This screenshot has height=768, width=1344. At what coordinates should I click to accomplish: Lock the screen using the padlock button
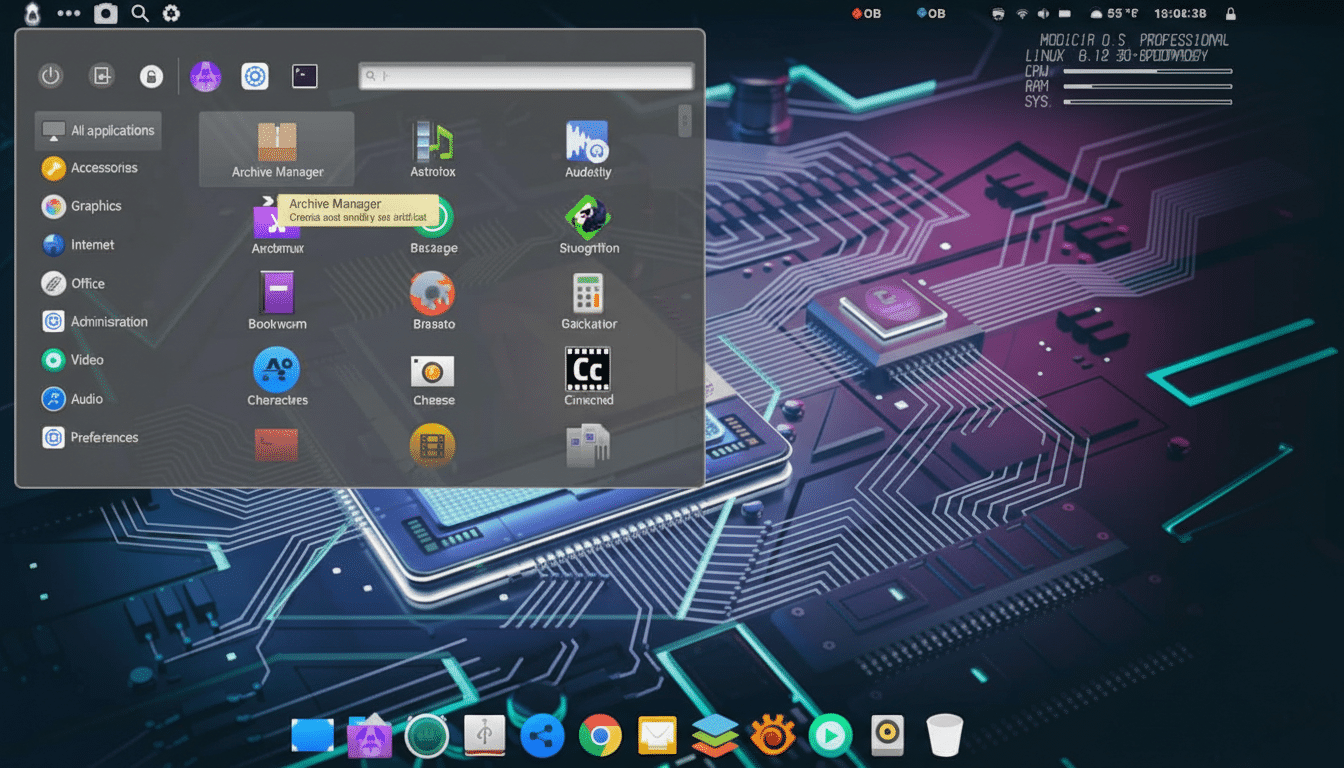[151, 76]
